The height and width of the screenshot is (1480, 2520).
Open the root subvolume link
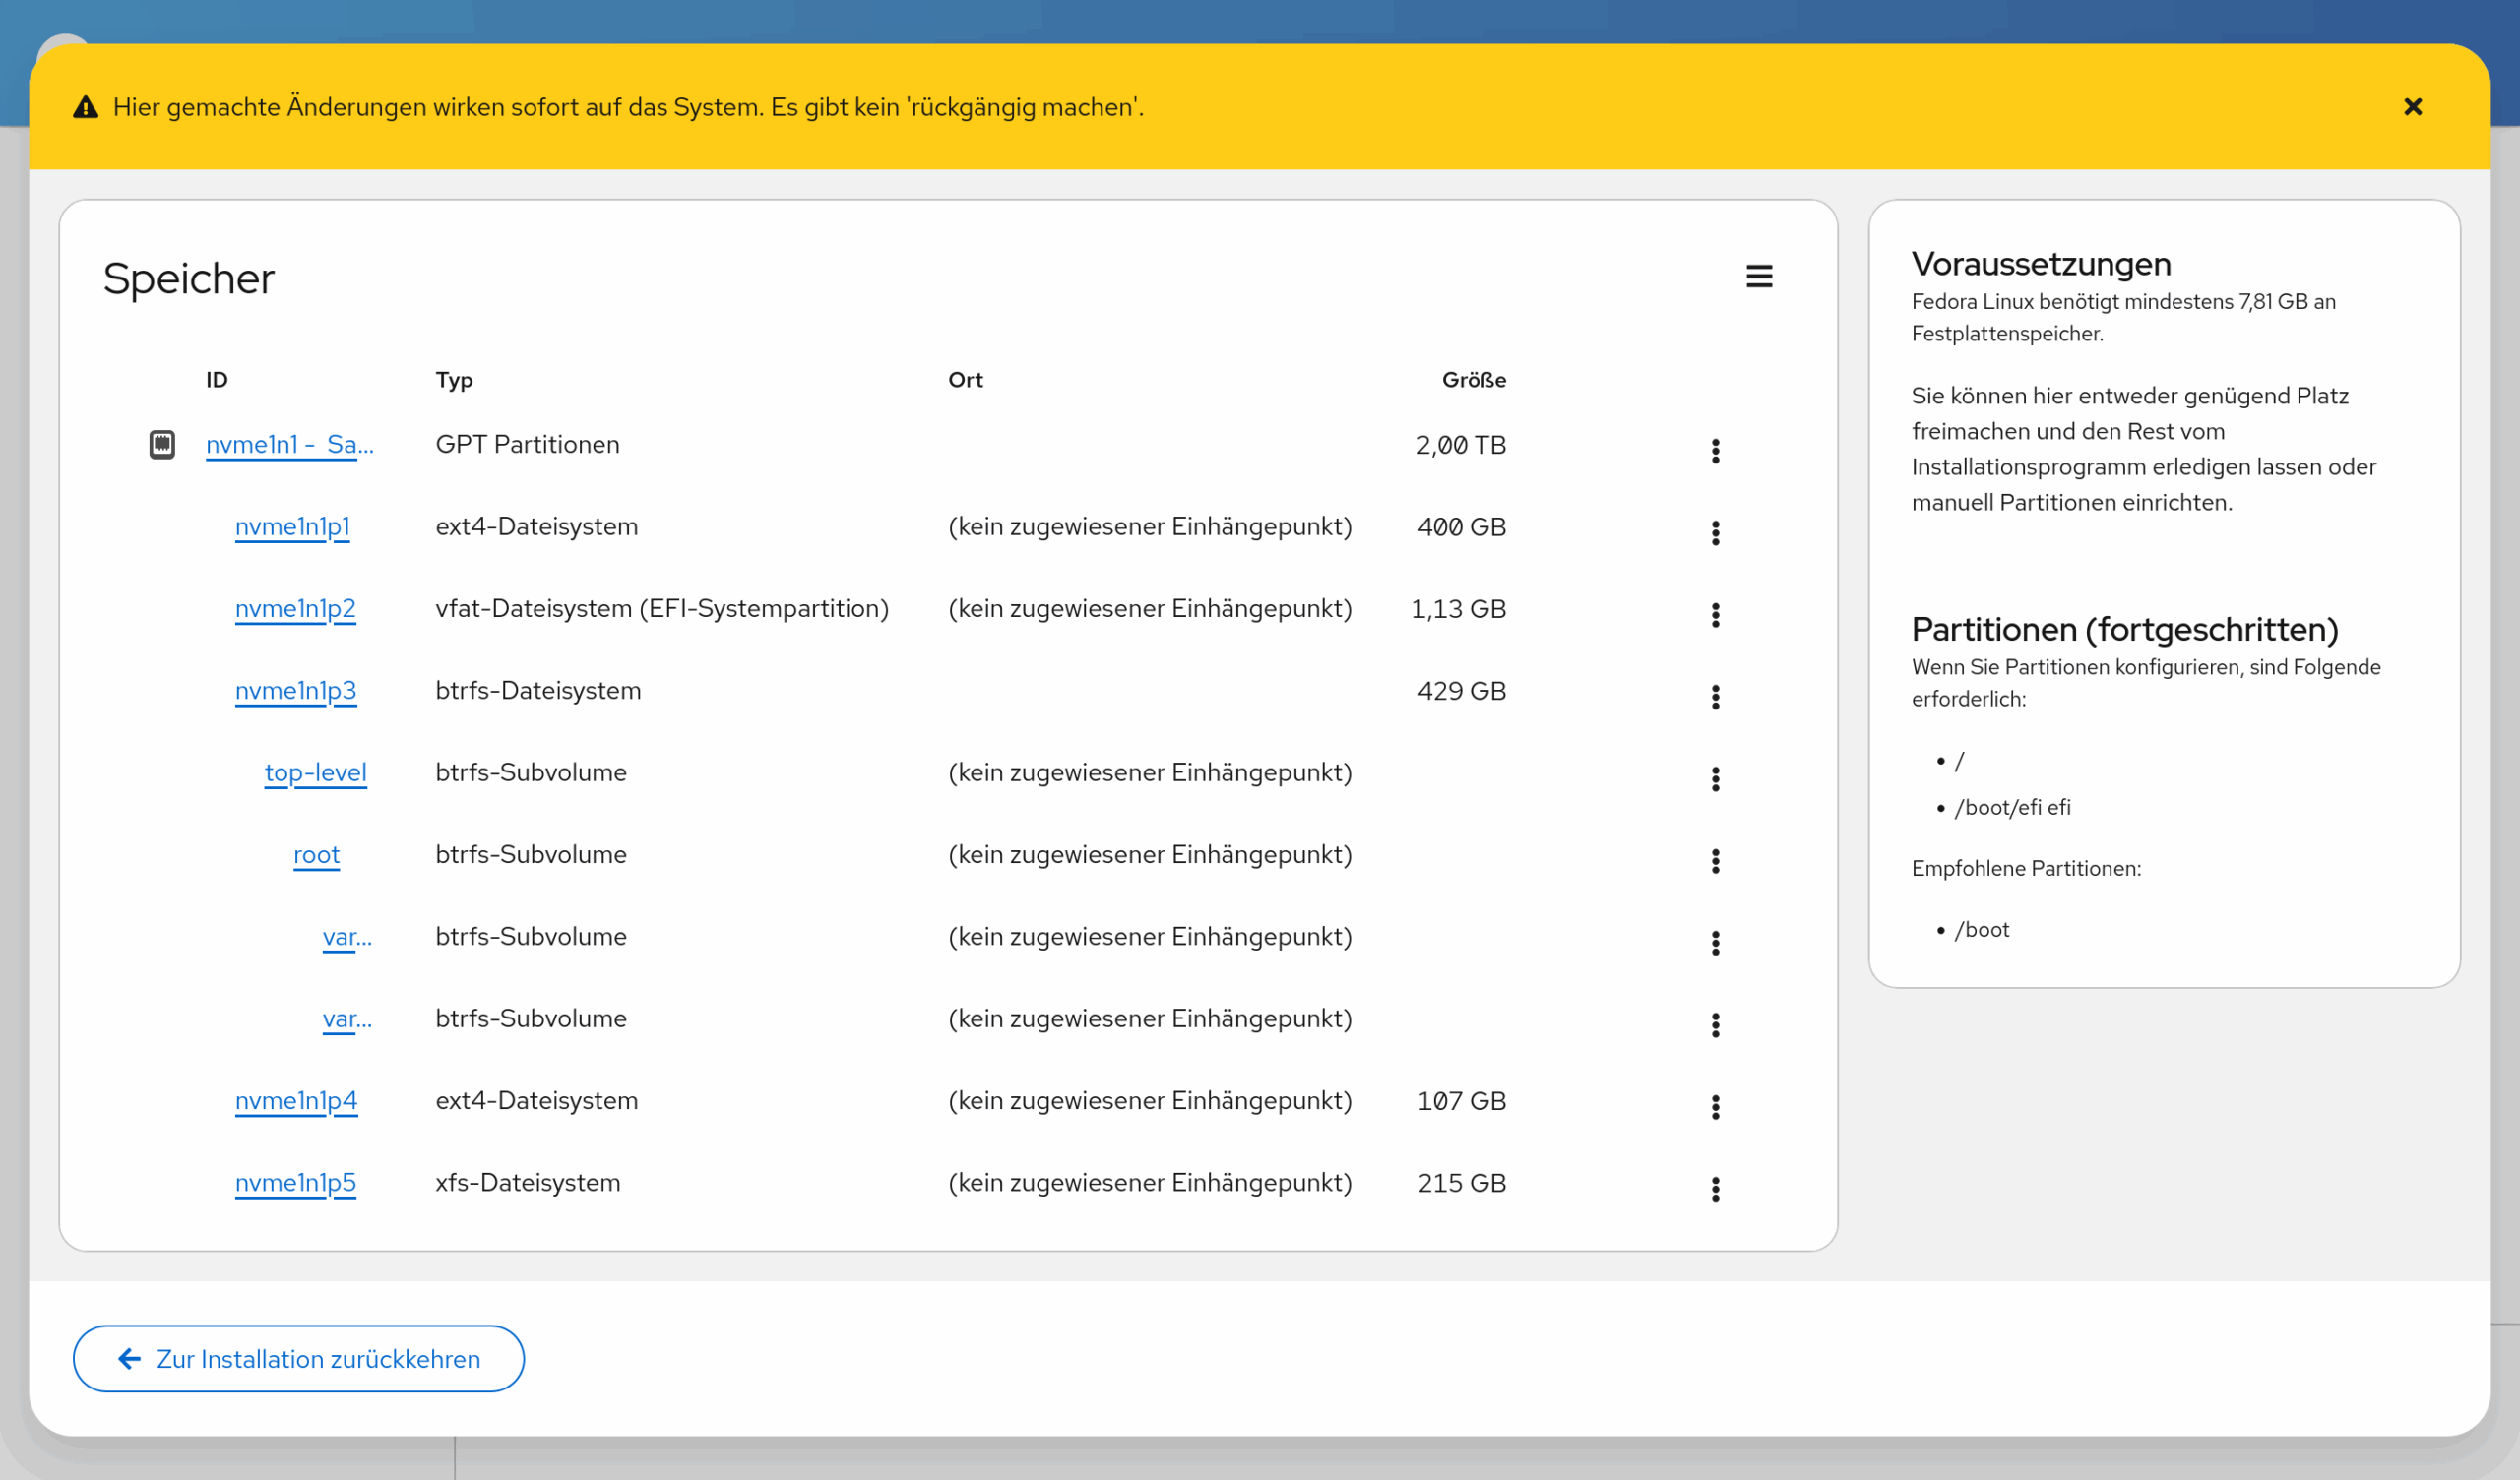[x=316, y=854]
